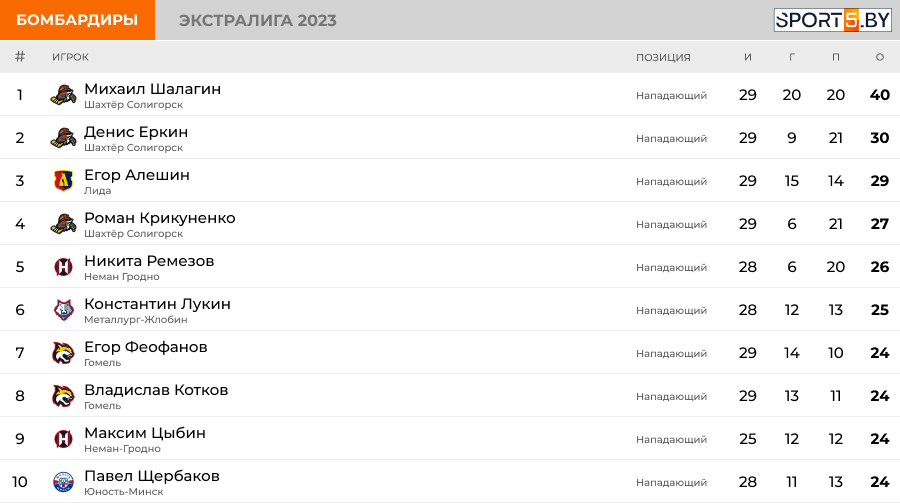Click Shakhtyor Soligorsk logo beside Михаил Шалагин
The image size is (900, 503).
pyautogui.click(x=63, y=95)
